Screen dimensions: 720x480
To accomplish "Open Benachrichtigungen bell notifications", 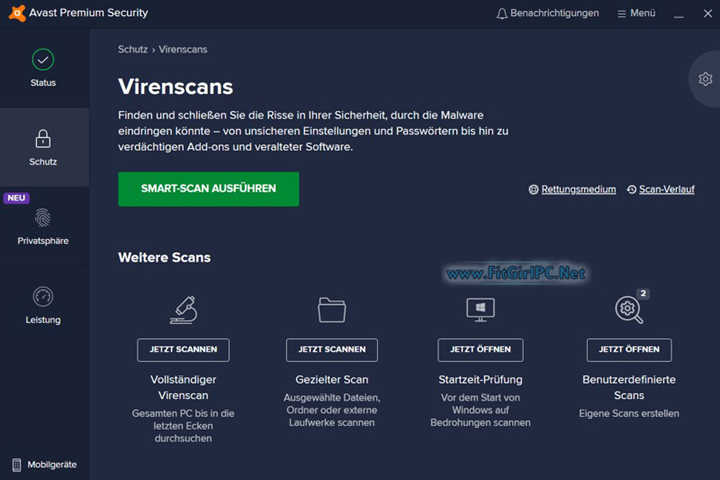I will 548,13.
